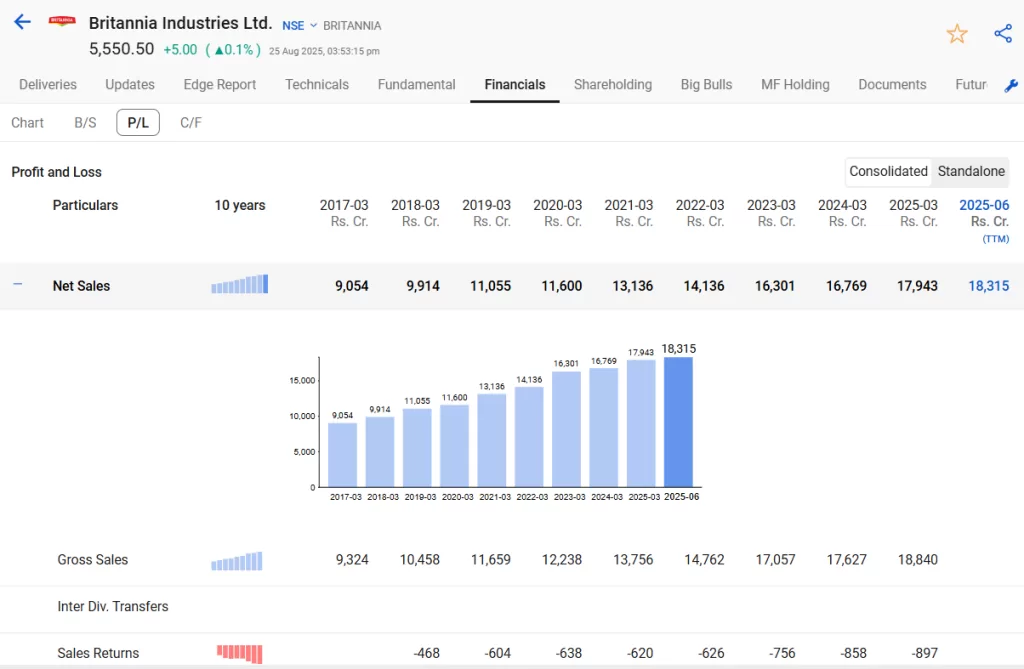This screenshot has width=1024, height=669.
Task: Click Net Sales value 16,301
Action: click(x=775, y=286)
